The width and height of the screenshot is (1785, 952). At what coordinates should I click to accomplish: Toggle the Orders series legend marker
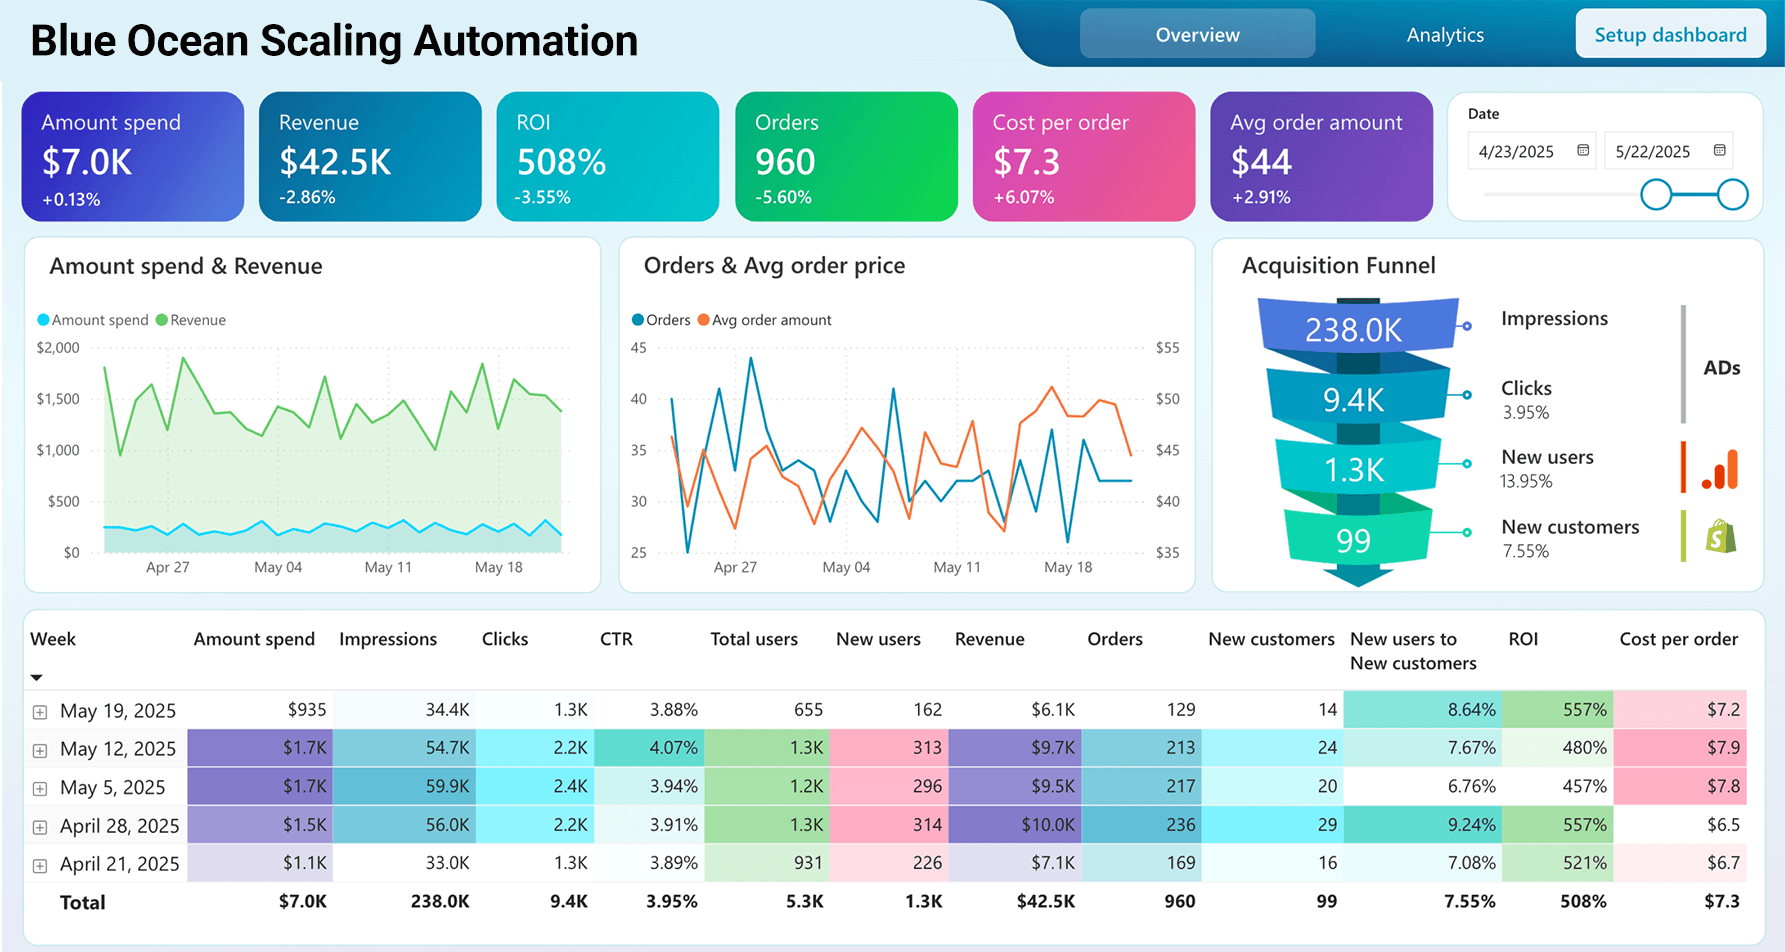638,320
